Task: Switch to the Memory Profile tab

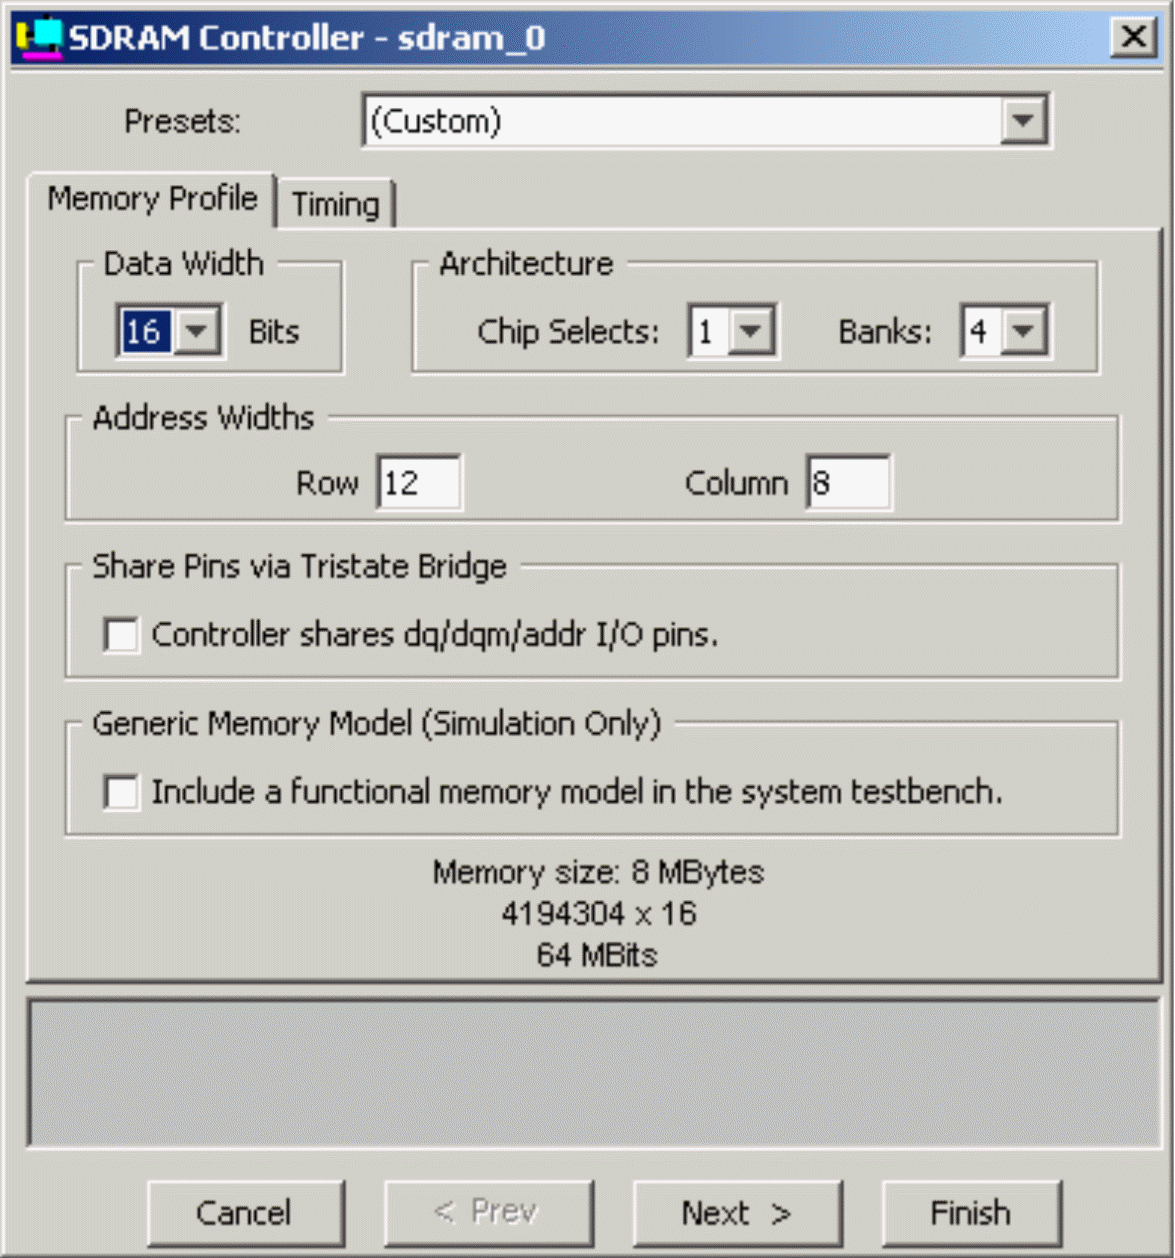Action: pyautogui.click(x=152, y=199)
